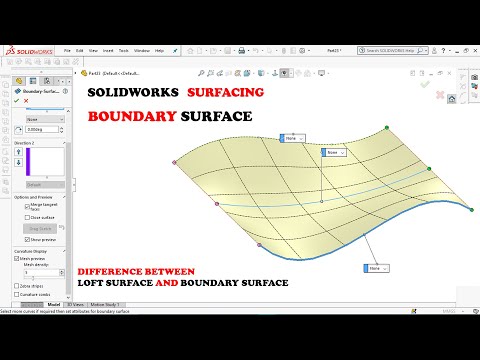Toggle Merge tangent faces checkbox
This screenshot has width=480, height=360.
(x=27, y=207)
